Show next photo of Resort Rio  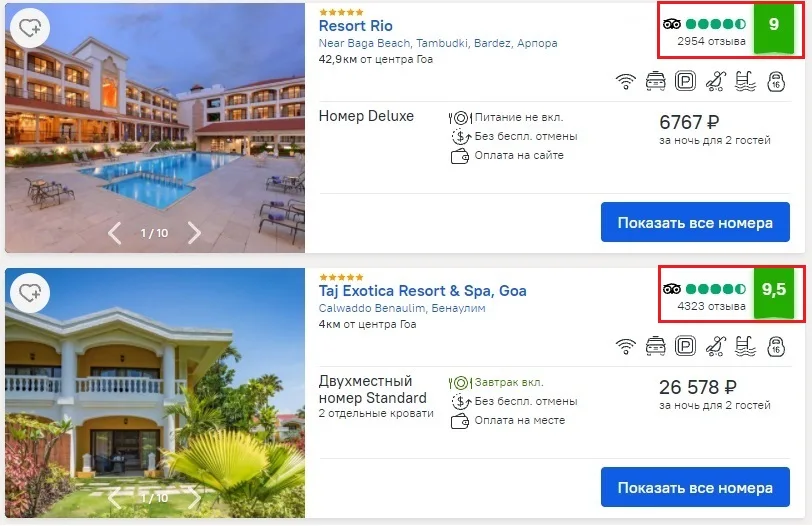click(194, 233)
